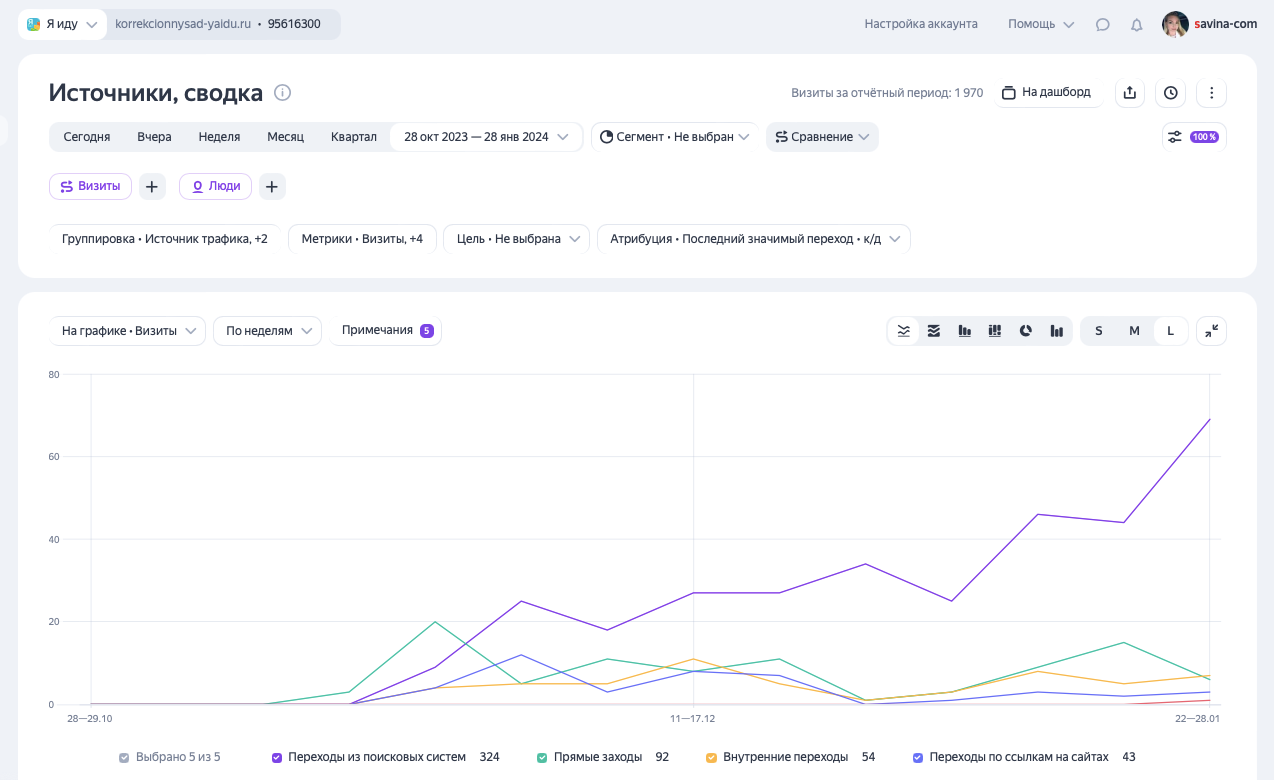The height and width of the screenshot is (780, 1274).
Task: Click the info icon next to report title
Action: click(283, 93)
